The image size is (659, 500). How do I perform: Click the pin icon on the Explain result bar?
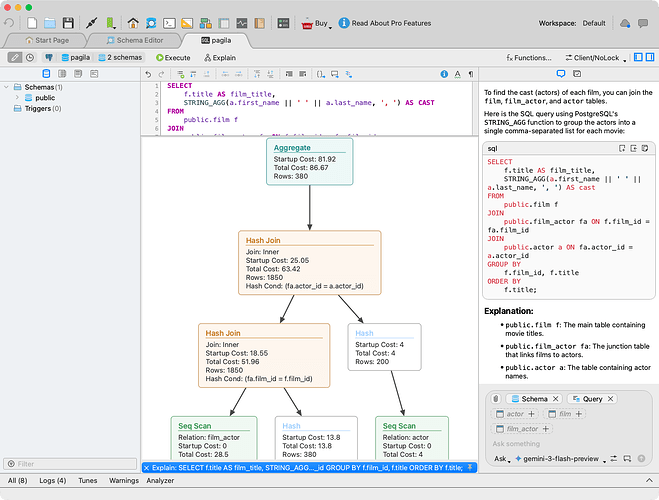pos(470,468)
